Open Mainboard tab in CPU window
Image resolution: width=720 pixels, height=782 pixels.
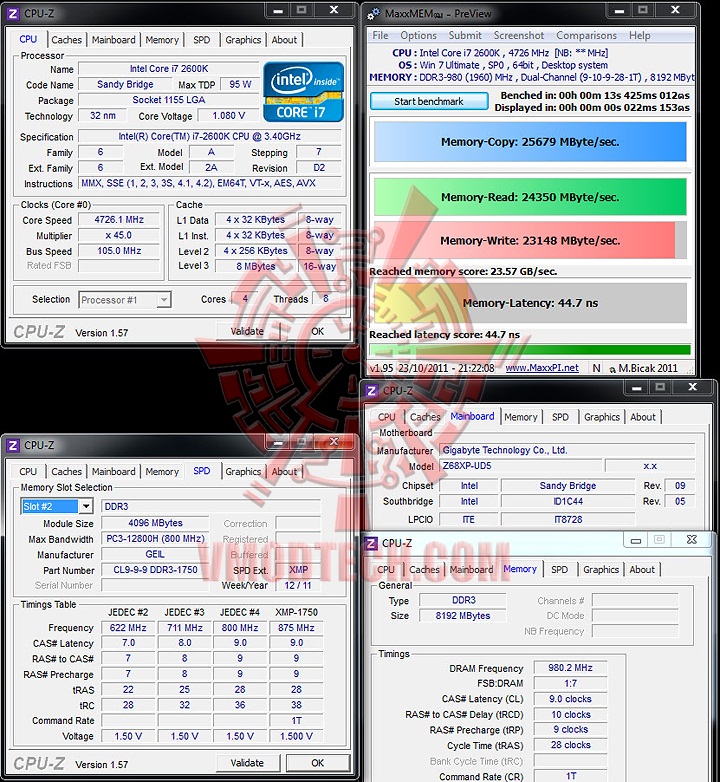[113, 40]
